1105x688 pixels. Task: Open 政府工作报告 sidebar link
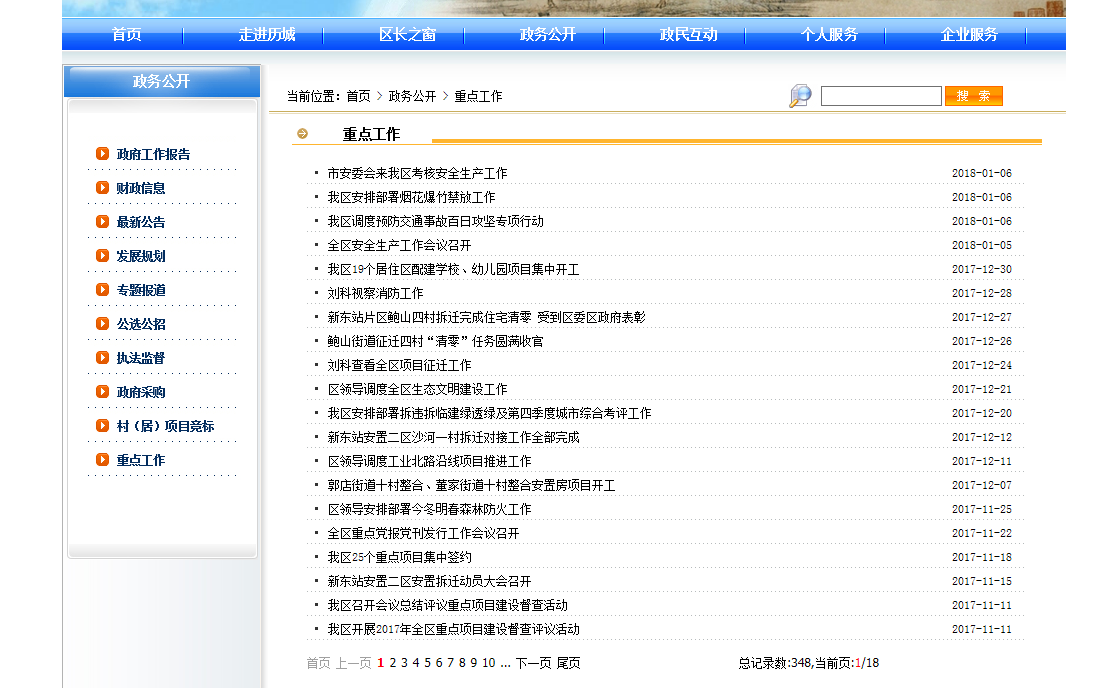(154, 154)
